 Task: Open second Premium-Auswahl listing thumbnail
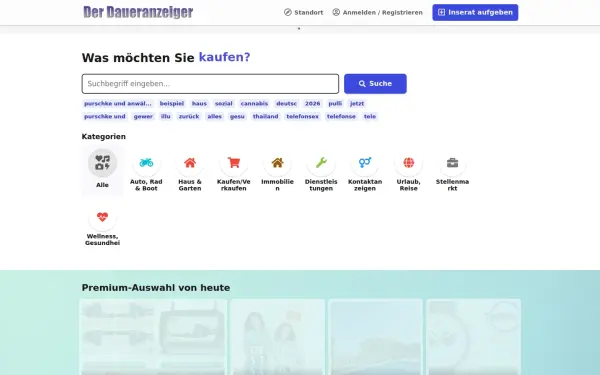tap(277, 337)
